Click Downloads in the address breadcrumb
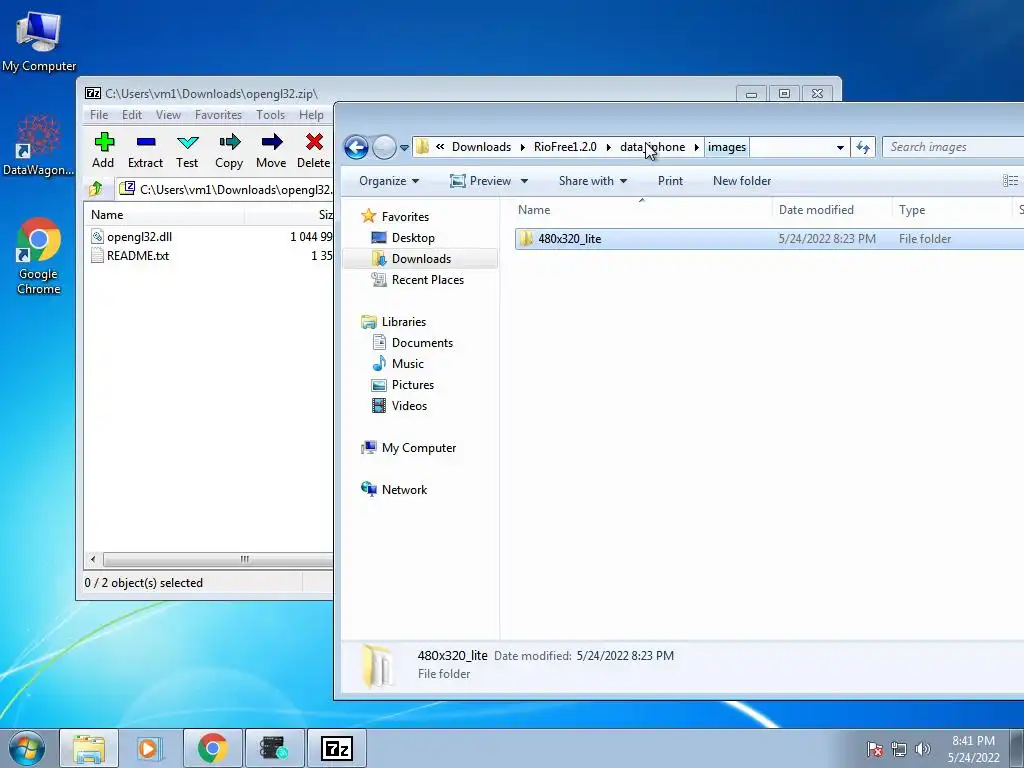This screenshot has height=768, width=1024. pos(481,147)
